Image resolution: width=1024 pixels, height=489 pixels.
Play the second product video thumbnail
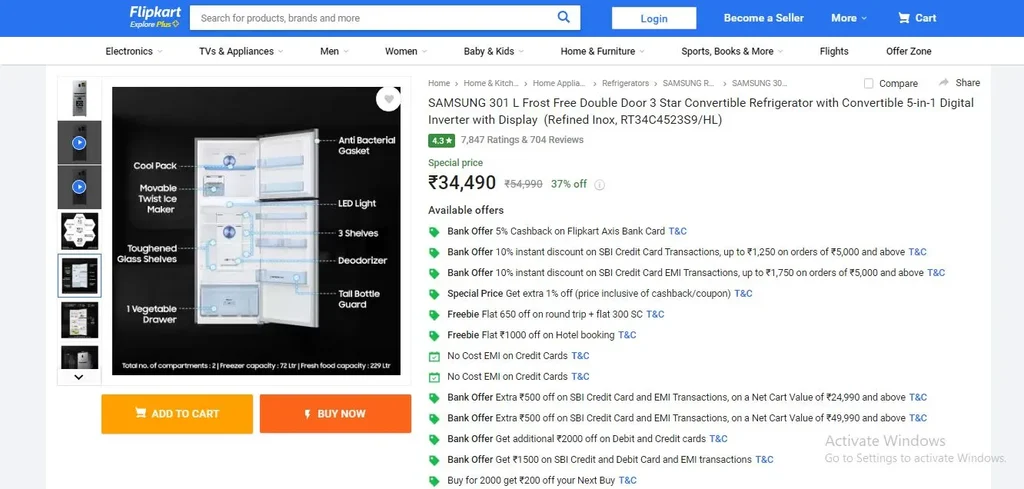(79, 187)
